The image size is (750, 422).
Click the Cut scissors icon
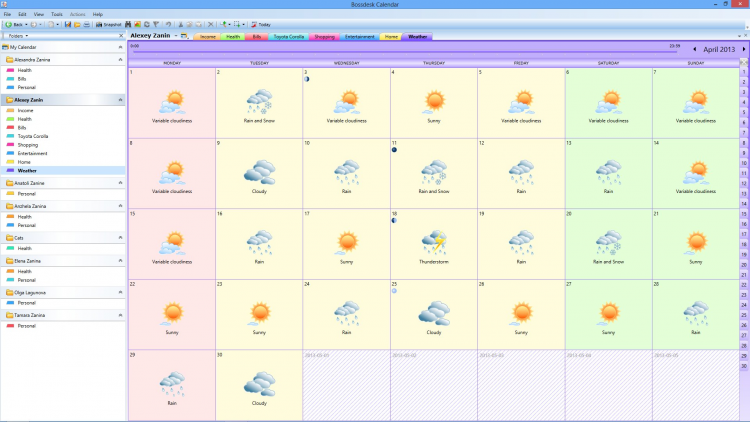[x=180, y=24]
